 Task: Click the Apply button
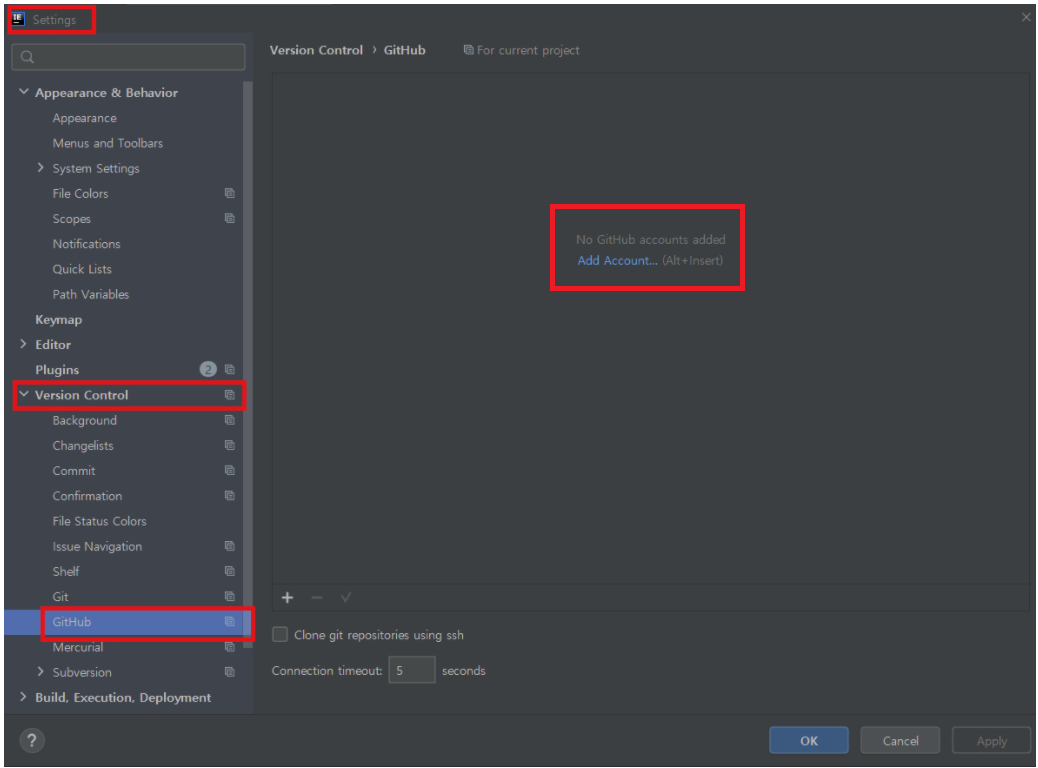coord(991,740)
